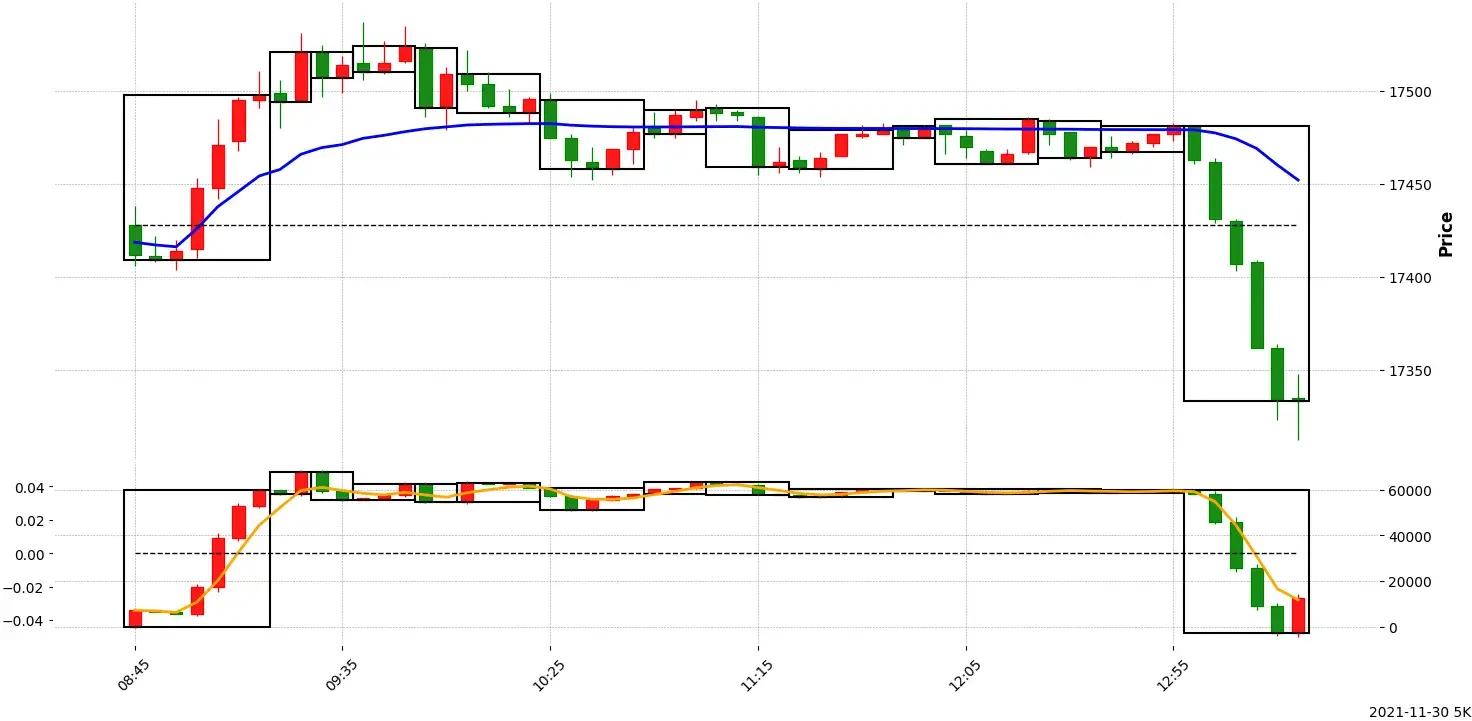Click the 60000 right axis value
Image resolution: width=1472 pixels, height=721 pixels.
(1410, 491)
